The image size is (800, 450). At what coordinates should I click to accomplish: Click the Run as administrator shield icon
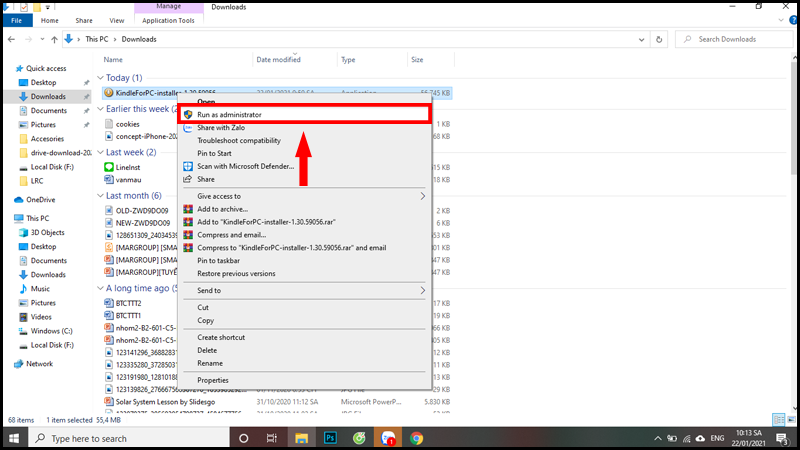(x=188, y=115)
